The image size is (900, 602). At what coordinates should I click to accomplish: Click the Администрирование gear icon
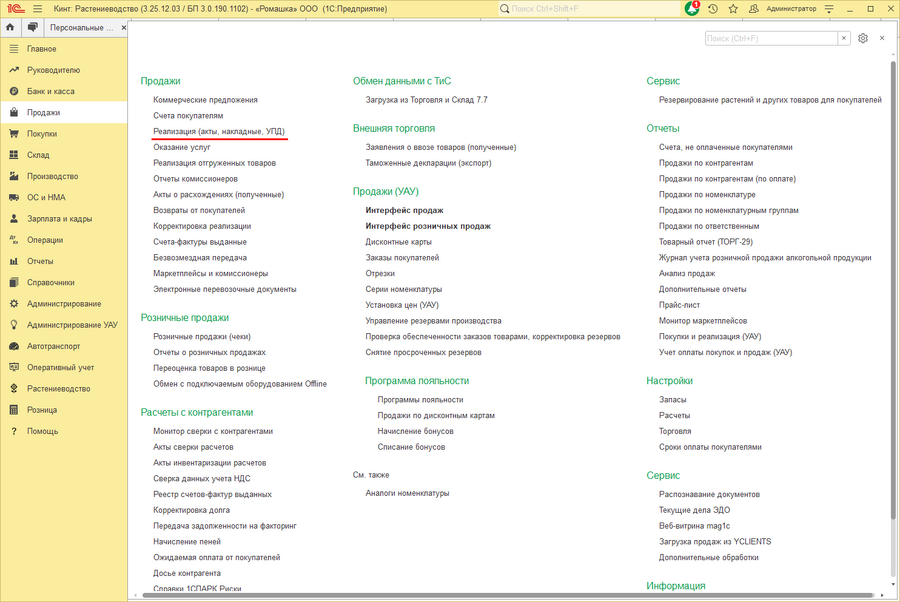coord(14,304)
